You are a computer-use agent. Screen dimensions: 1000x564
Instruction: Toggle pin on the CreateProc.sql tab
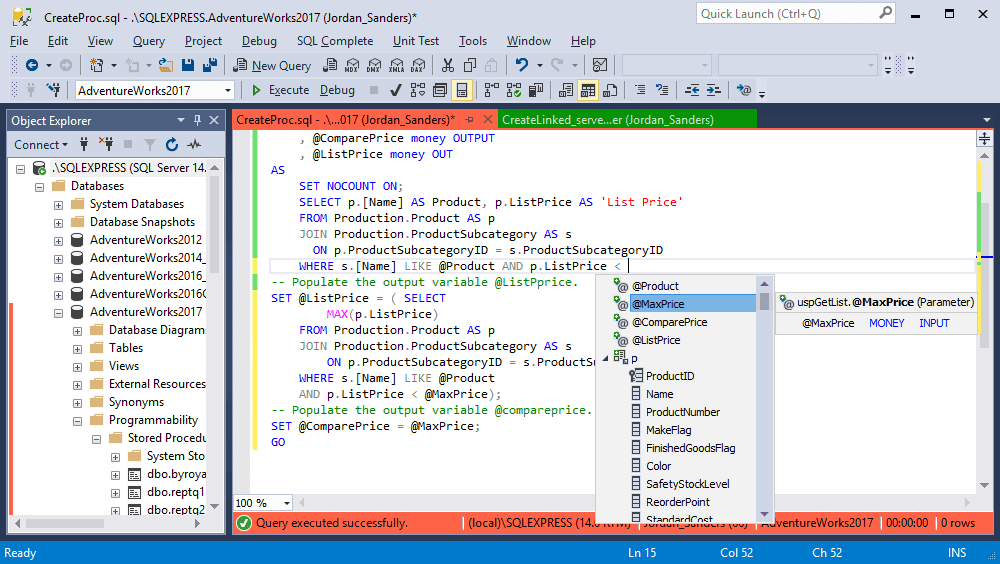[x=470, y=119]
